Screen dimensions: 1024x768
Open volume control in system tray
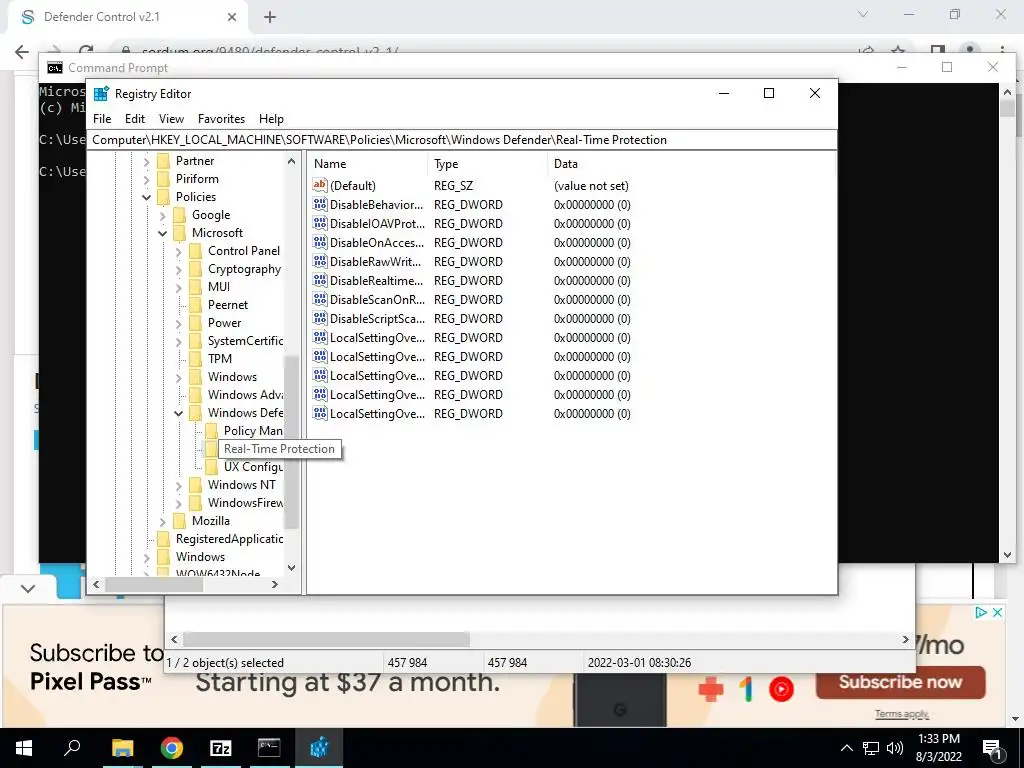click(895, 748)
